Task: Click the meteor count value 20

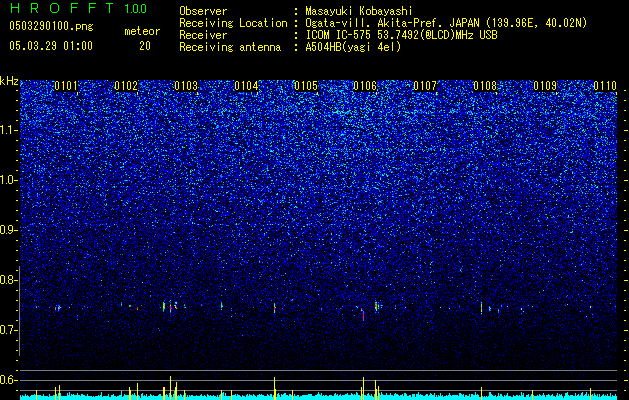Action: point(145,46)
